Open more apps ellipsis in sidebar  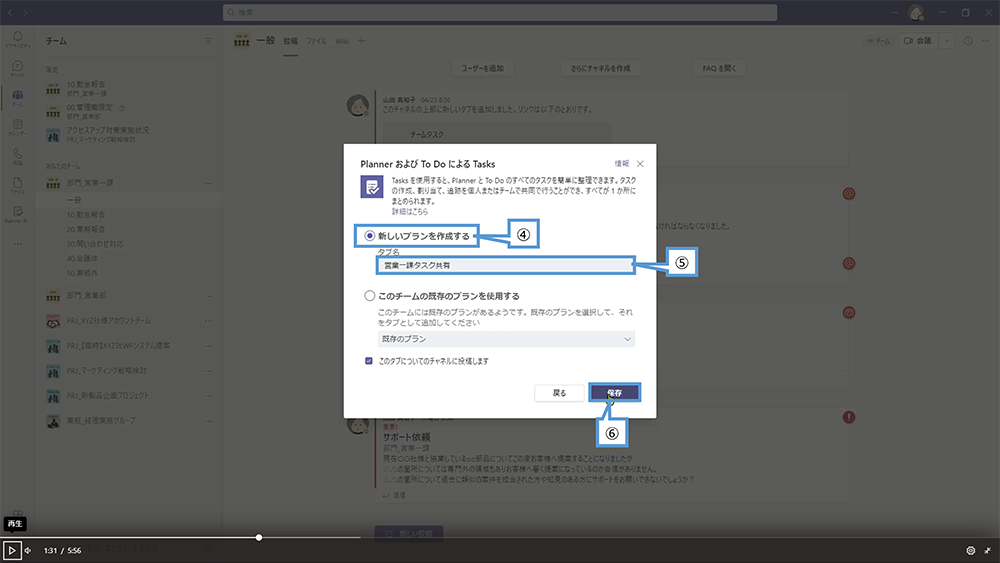click(x=17, y=244)
